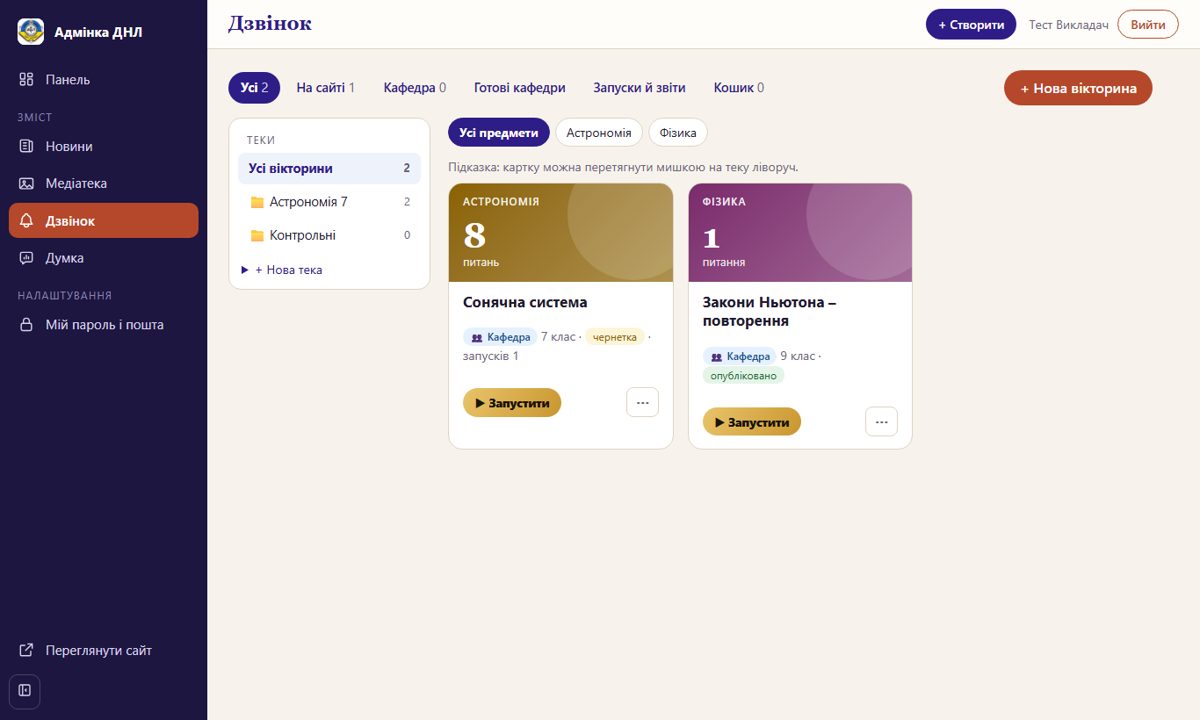1200x720 pixels.
Task: Click the + Нова вікторина button
Action: 1078,88
